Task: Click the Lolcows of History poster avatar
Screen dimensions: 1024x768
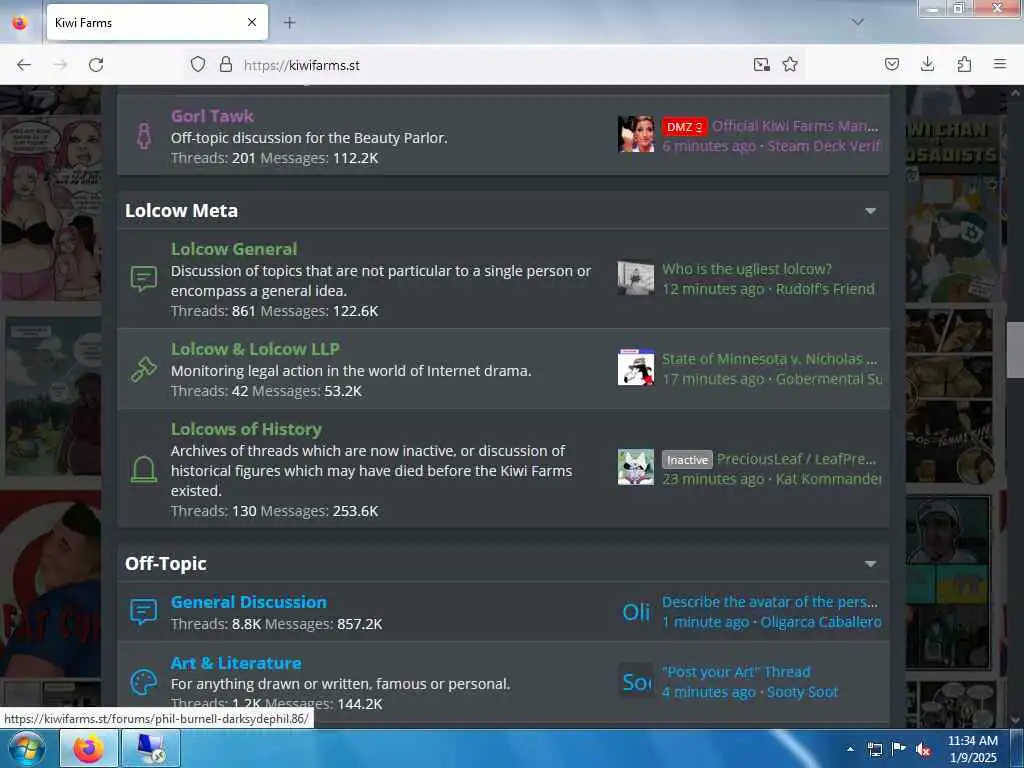Action: [x=636, y=467]
